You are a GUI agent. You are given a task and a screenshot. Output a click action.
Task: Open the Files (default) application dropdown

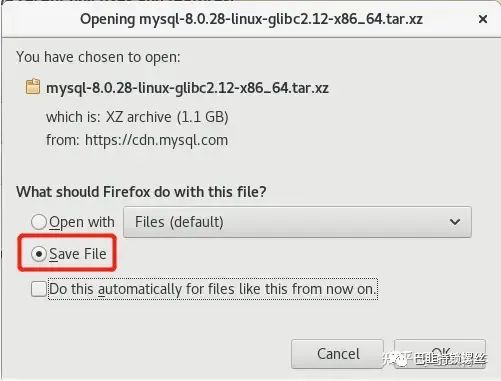(297, 222)
